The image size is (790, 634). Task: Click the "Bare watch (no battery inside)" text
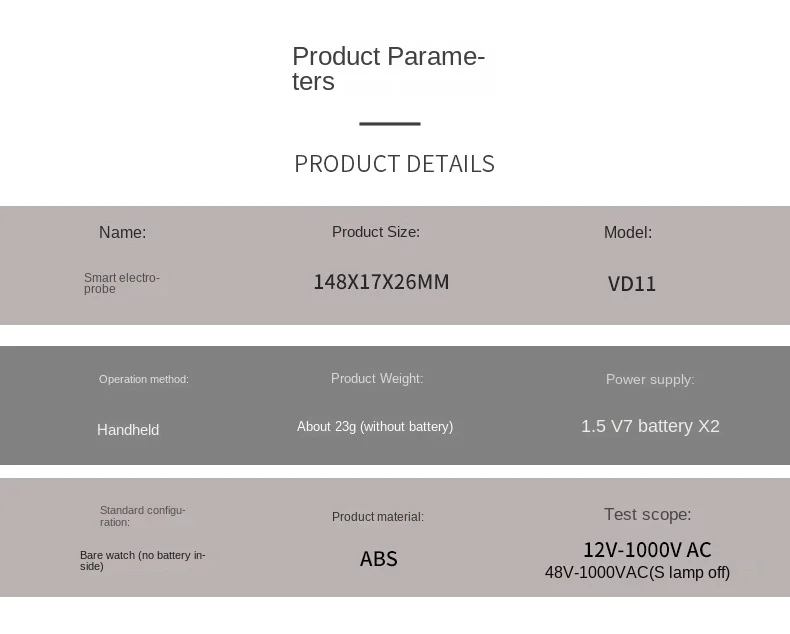[x=142, y=560]
